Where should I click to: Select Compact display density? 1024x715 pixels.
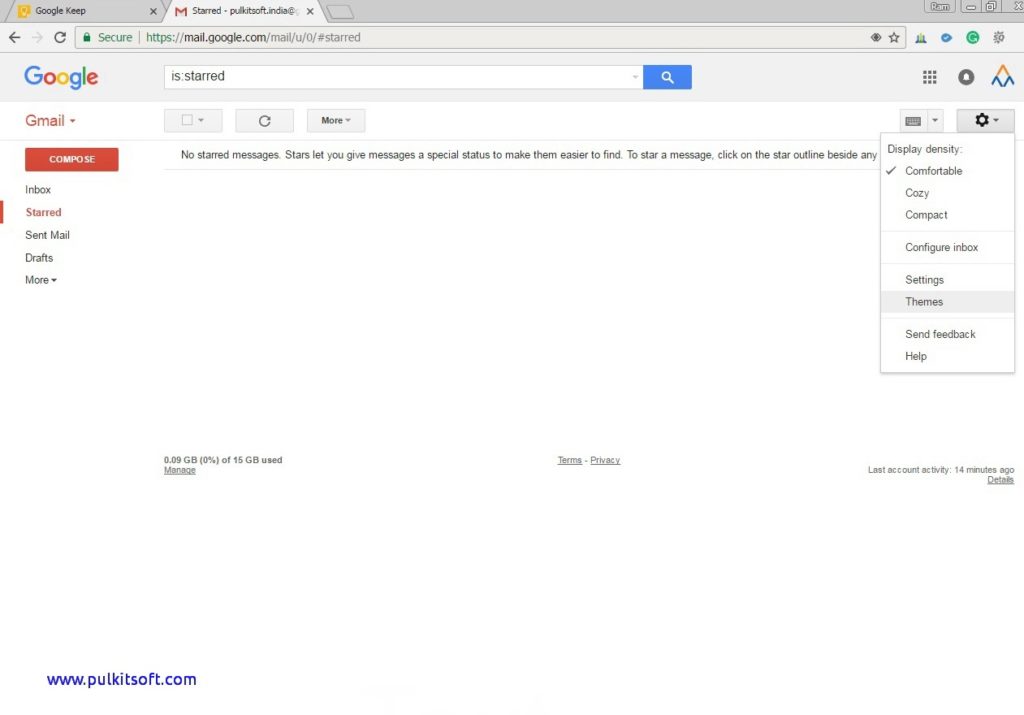pos(926,215)
